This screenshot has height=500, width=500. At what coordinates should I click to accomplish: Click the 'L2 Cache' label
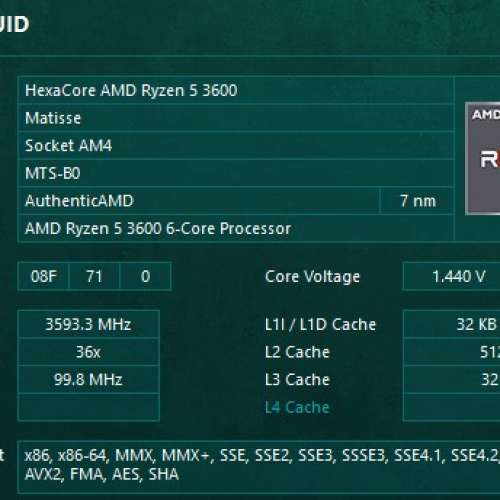pyautogui.click(x=297, y=352)
